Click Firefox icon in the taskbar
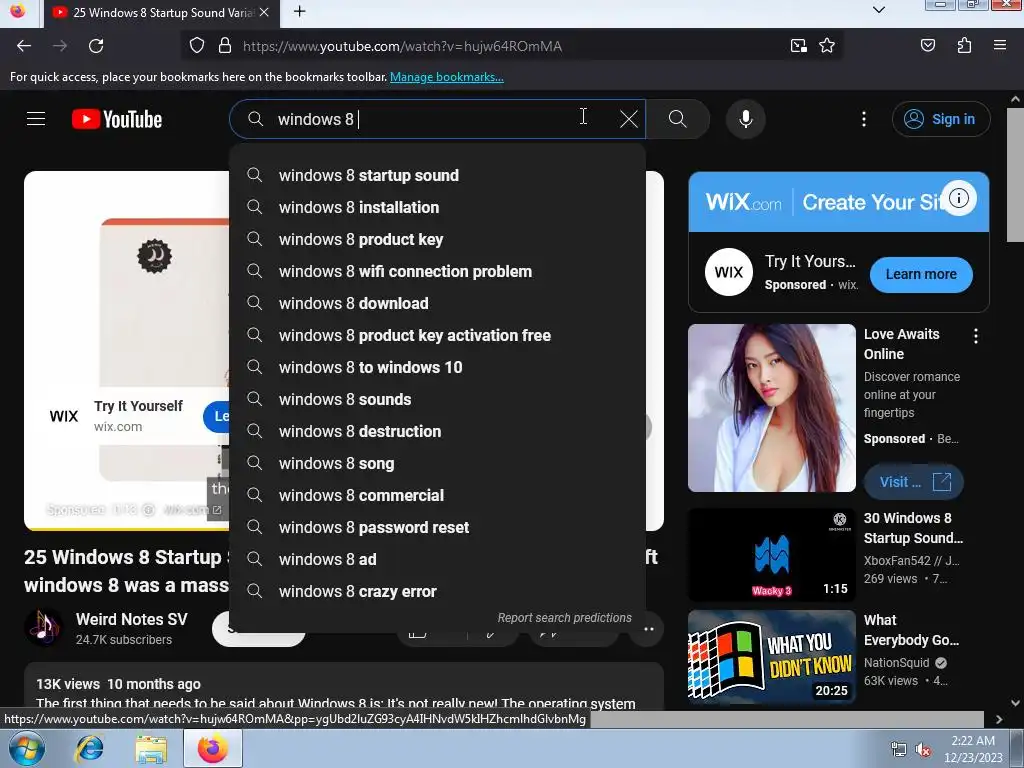This screenshot has height=768, width=1024. [213, 748]
